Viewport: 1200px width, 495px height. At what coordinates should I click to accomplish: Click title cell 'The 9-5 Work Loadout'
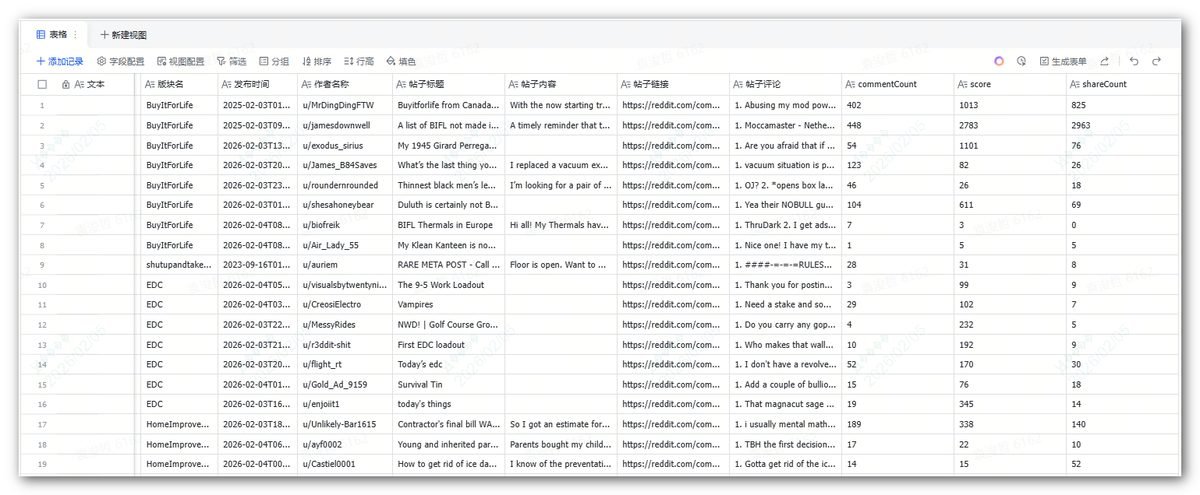(449, 285)
